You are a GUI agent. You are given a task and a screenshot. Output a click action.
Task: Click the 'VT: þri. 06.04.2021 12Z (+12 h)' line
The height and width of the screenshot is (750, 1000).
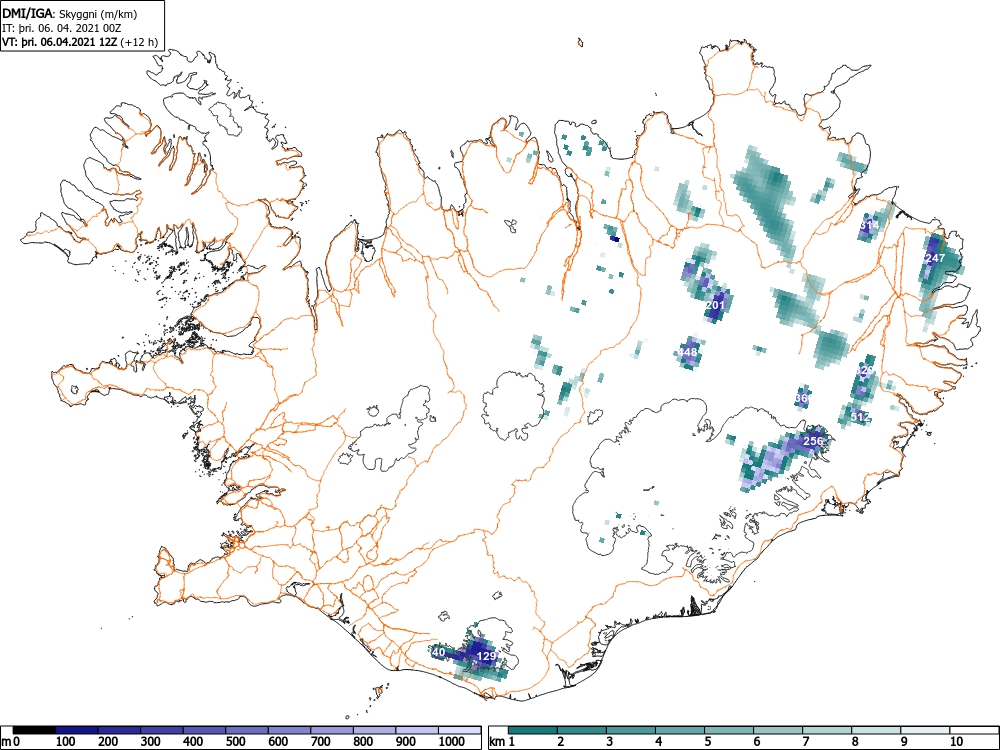tap(80, 42)
